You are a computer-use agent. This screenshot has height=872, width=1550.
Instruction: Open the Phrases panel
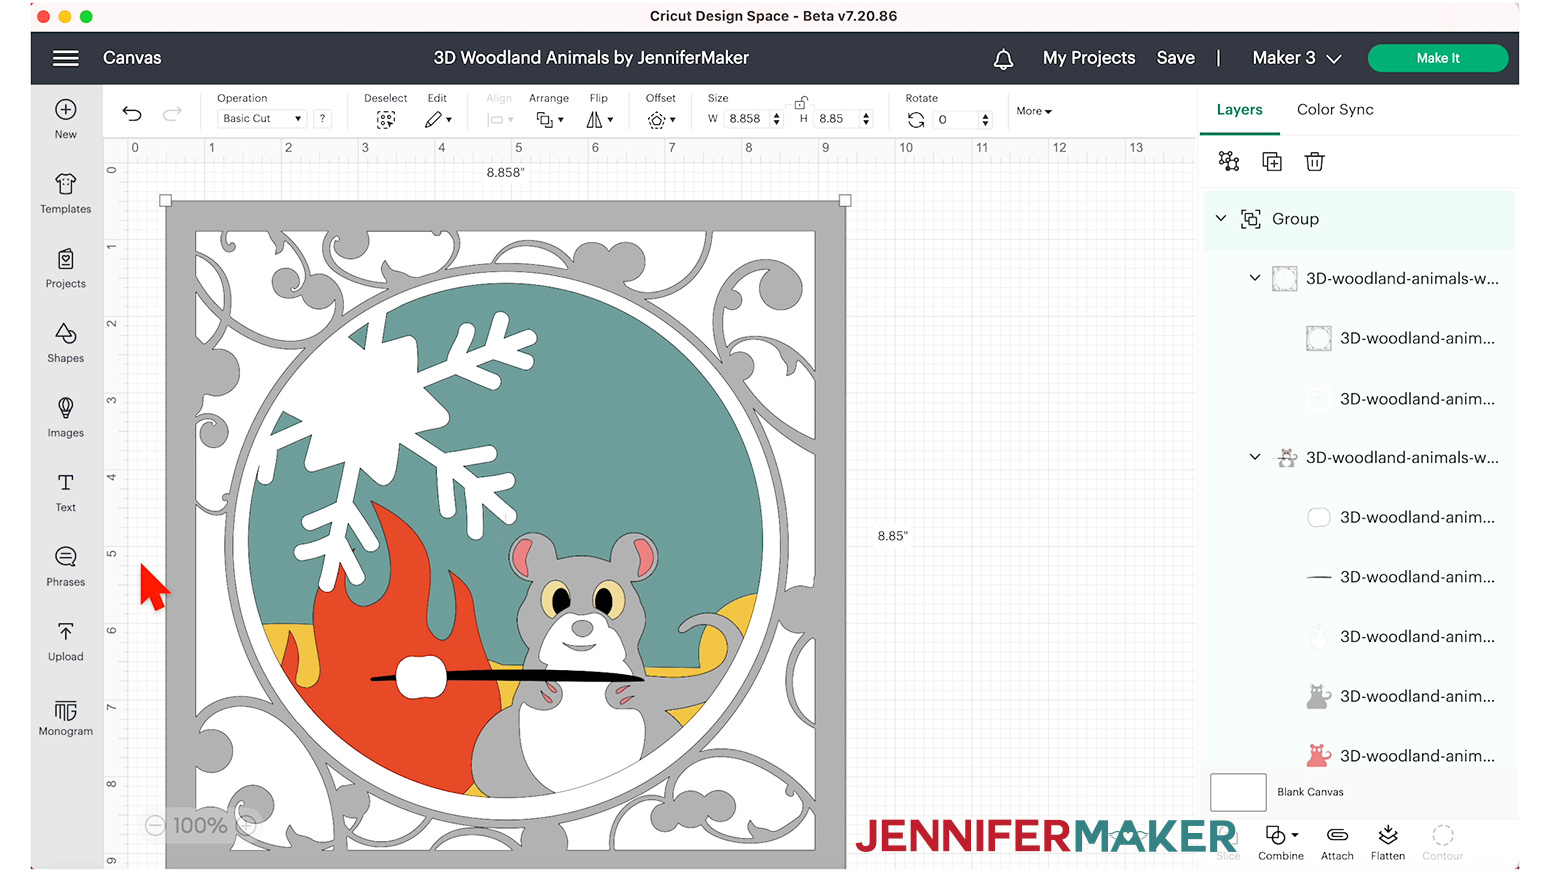(x=66, y=567)
